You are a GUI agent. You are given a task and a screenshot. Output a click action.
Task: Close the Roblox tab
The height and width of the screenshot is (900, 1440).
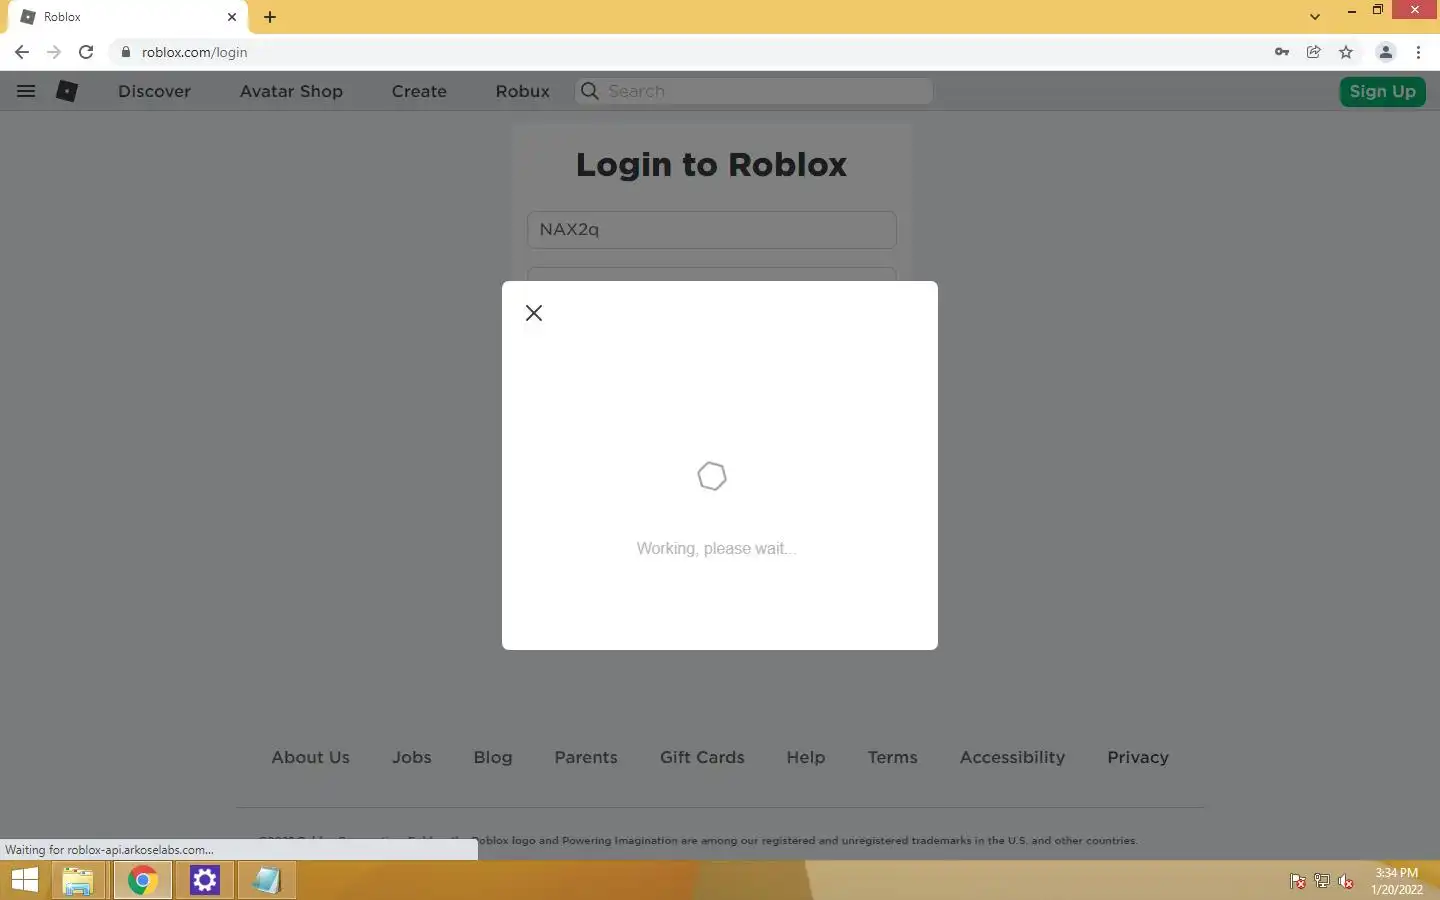[x=232, y=17]
